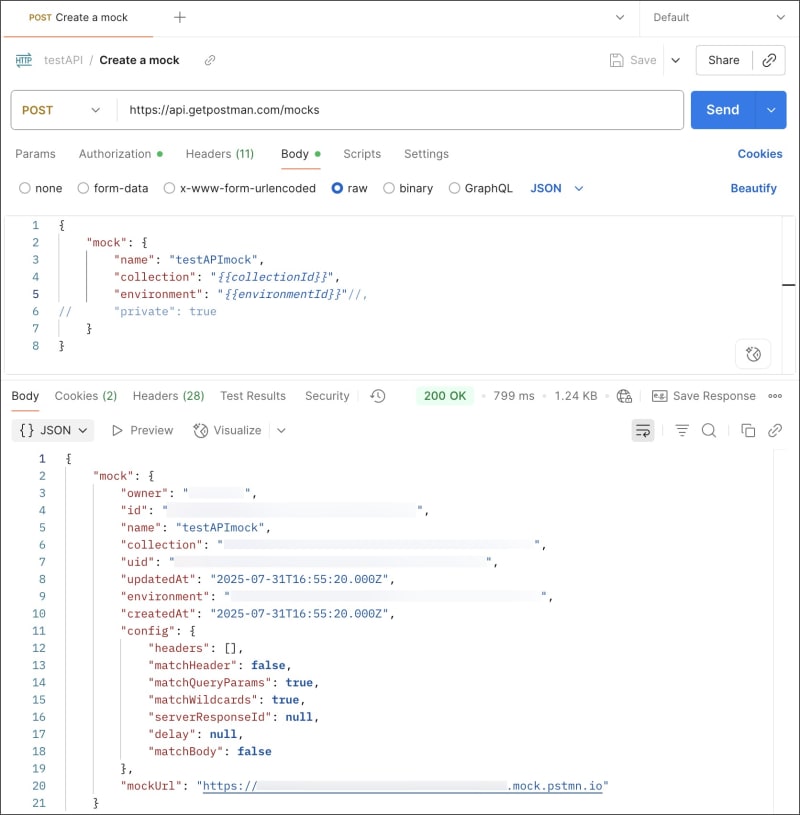The image size is (800, 815).
Task: Click the 1.24 KB response size
Action: (575, 396)
